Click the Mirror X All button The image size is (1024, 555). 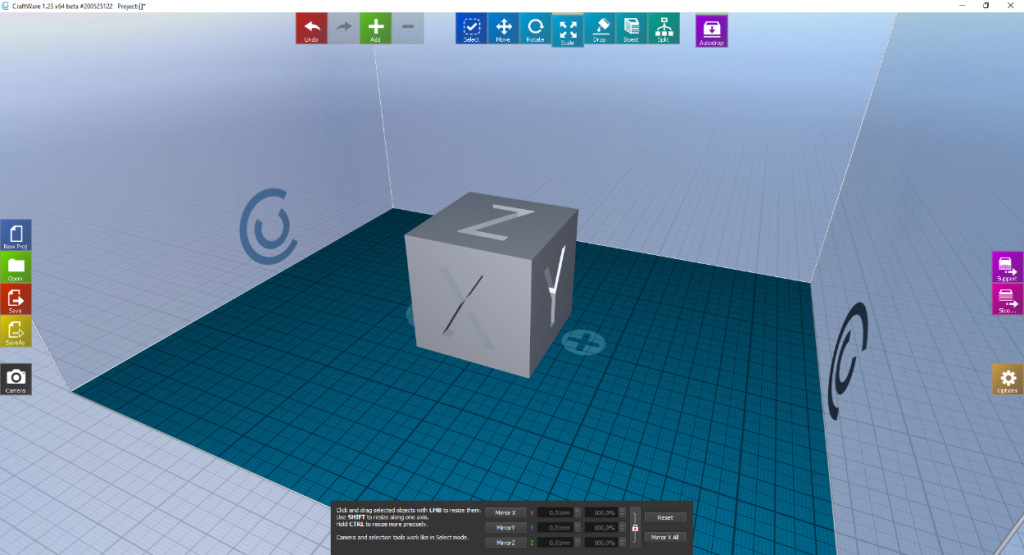[665, 537]
